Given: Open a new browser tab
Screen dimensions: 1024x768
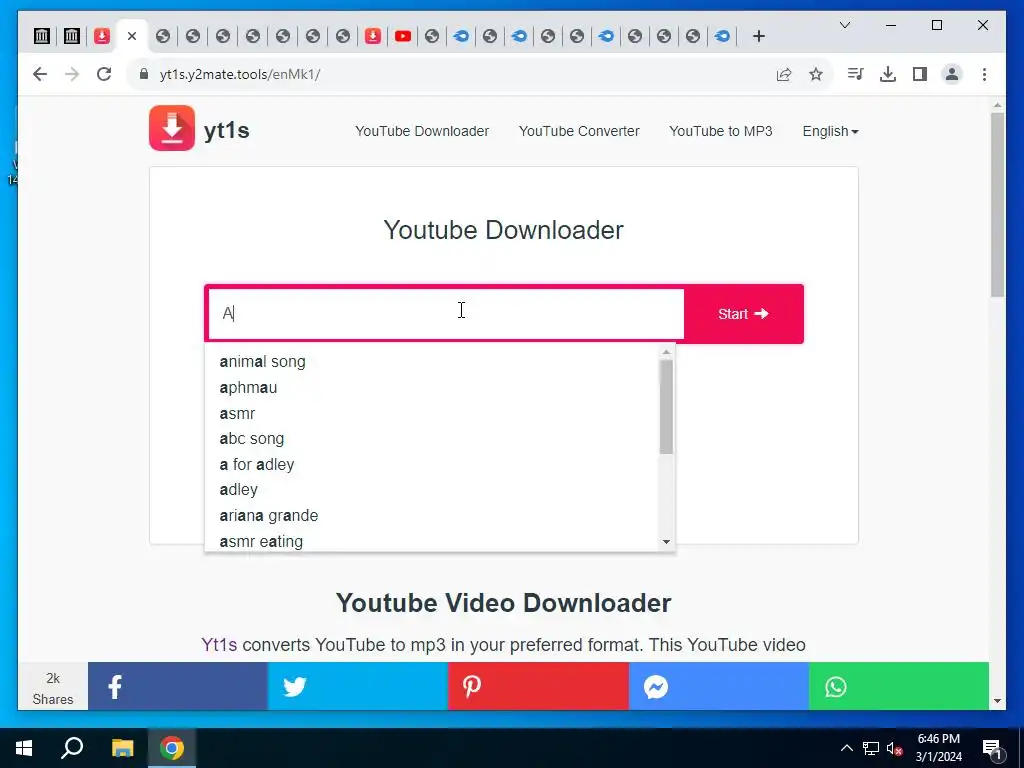Looking at the screenshot, I should pyautogui.click(x=758, y=36).
